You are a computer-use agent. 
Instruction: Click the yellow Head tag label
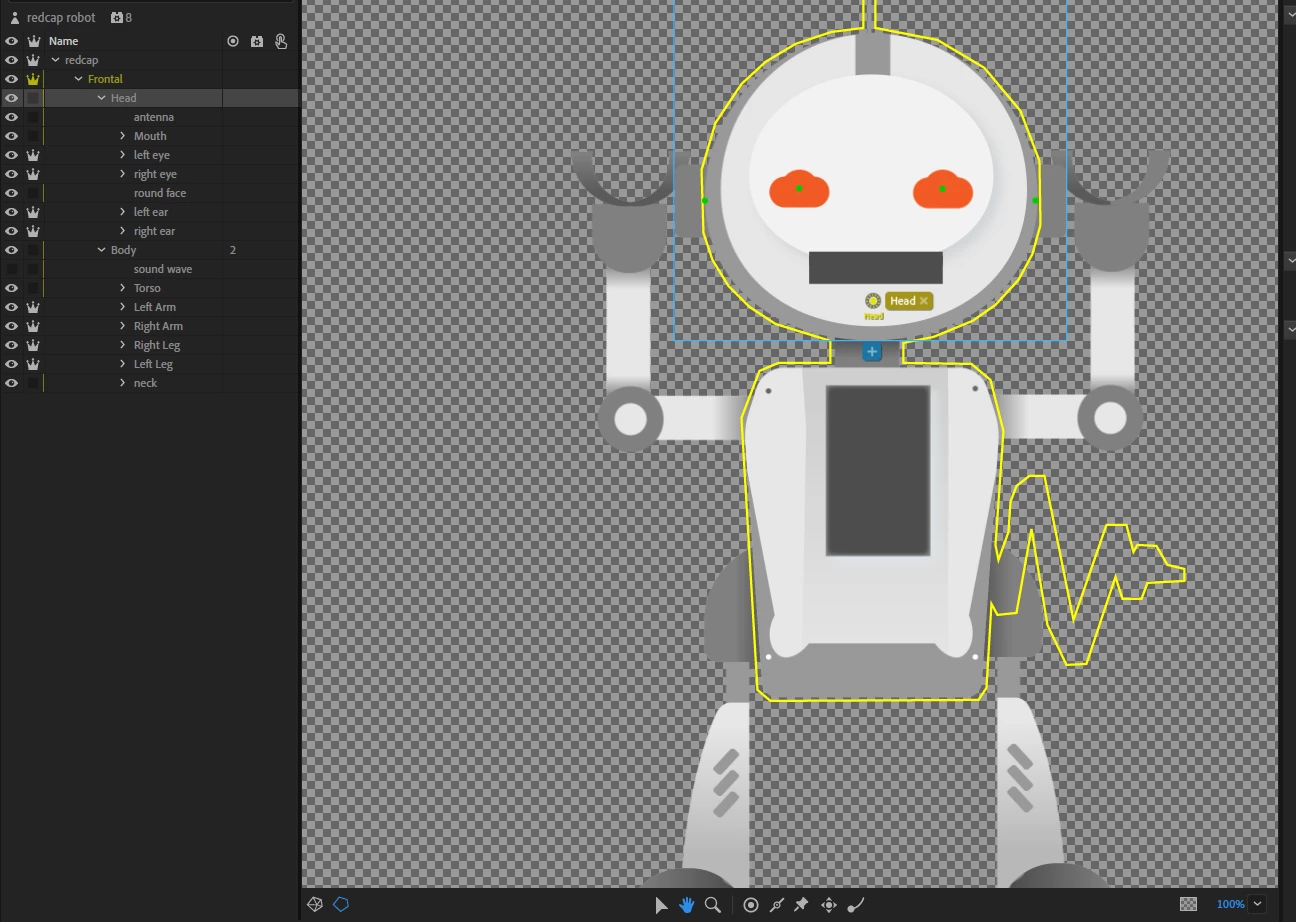902,301
